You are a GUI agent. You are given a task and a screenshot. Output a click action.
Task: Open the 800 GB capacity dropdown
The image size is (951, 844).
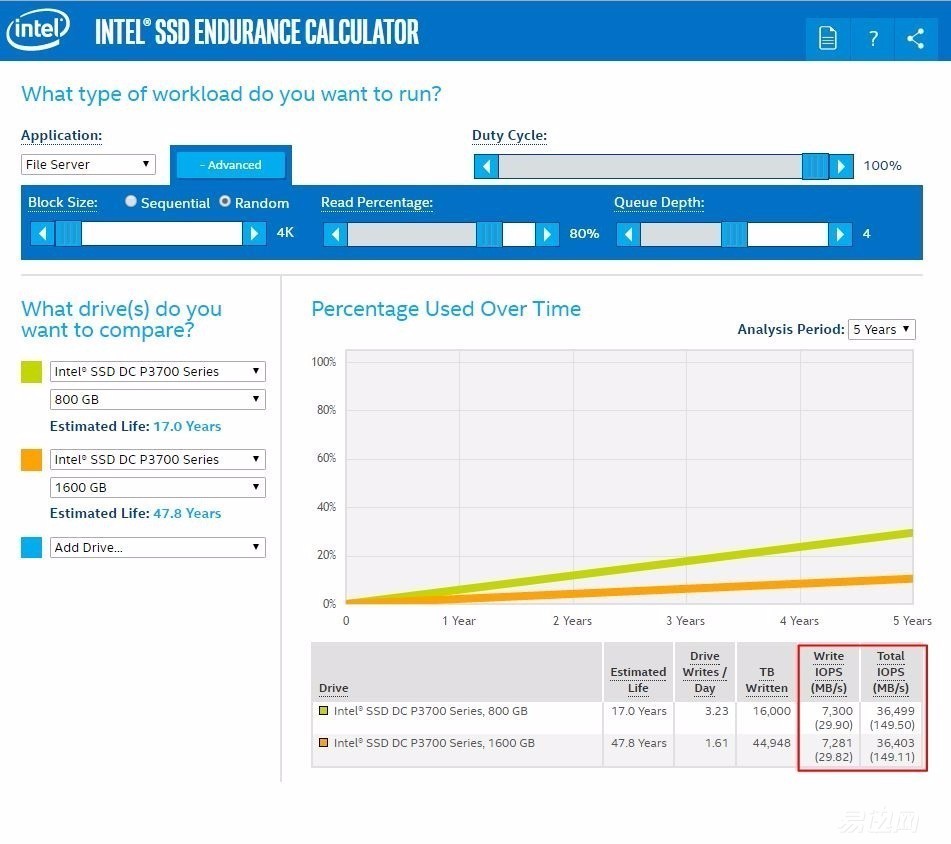point(158,399)
